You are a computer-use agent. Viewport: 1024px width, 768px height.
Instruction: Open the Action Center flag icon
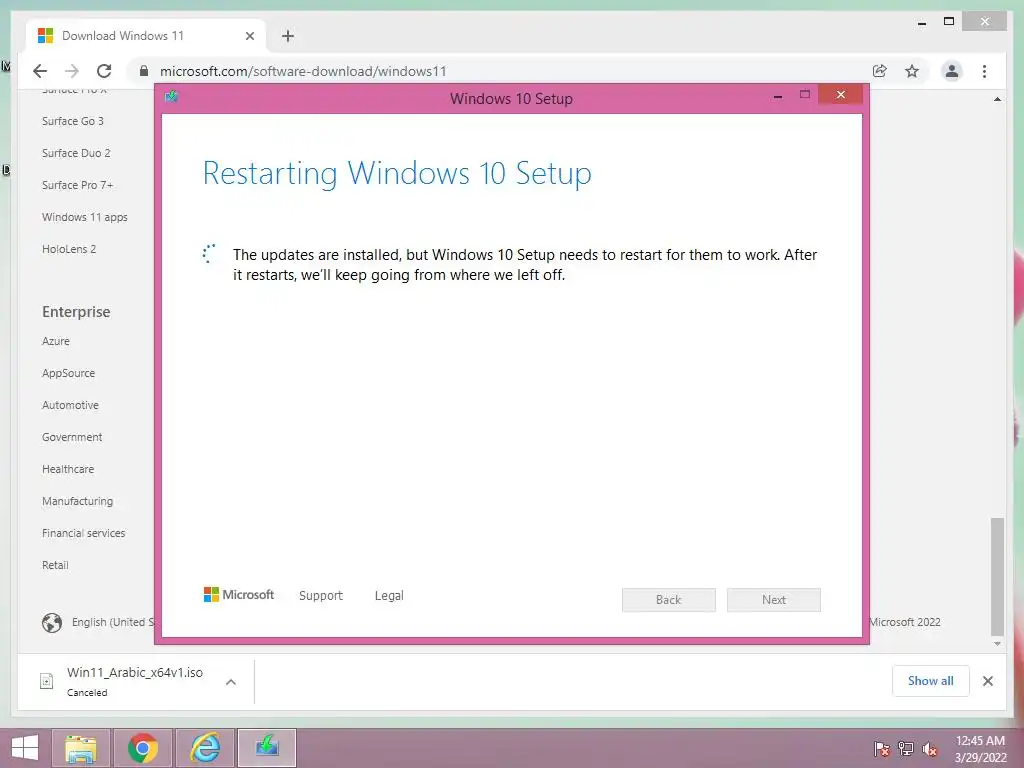(x=882, y=748)
